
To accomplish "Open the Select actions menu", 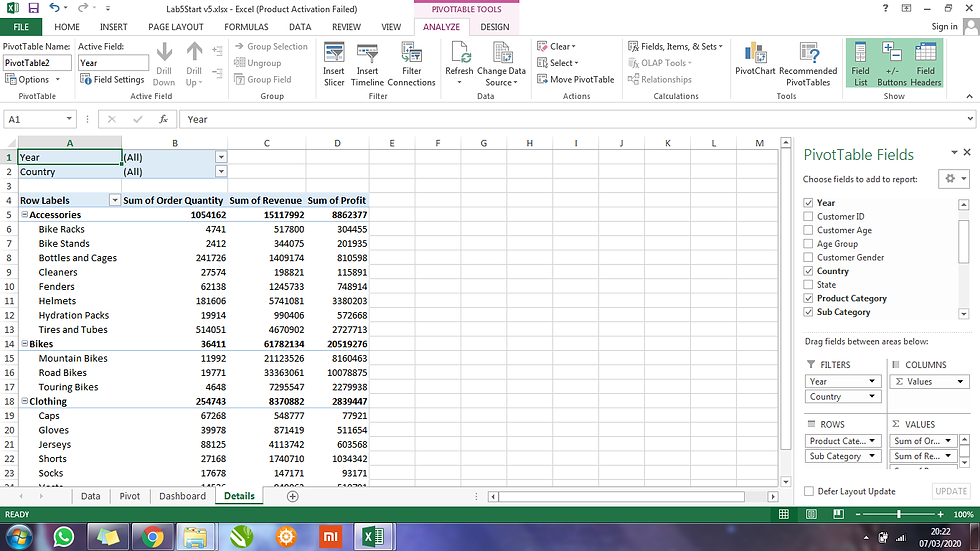I will tap(558, 62).
